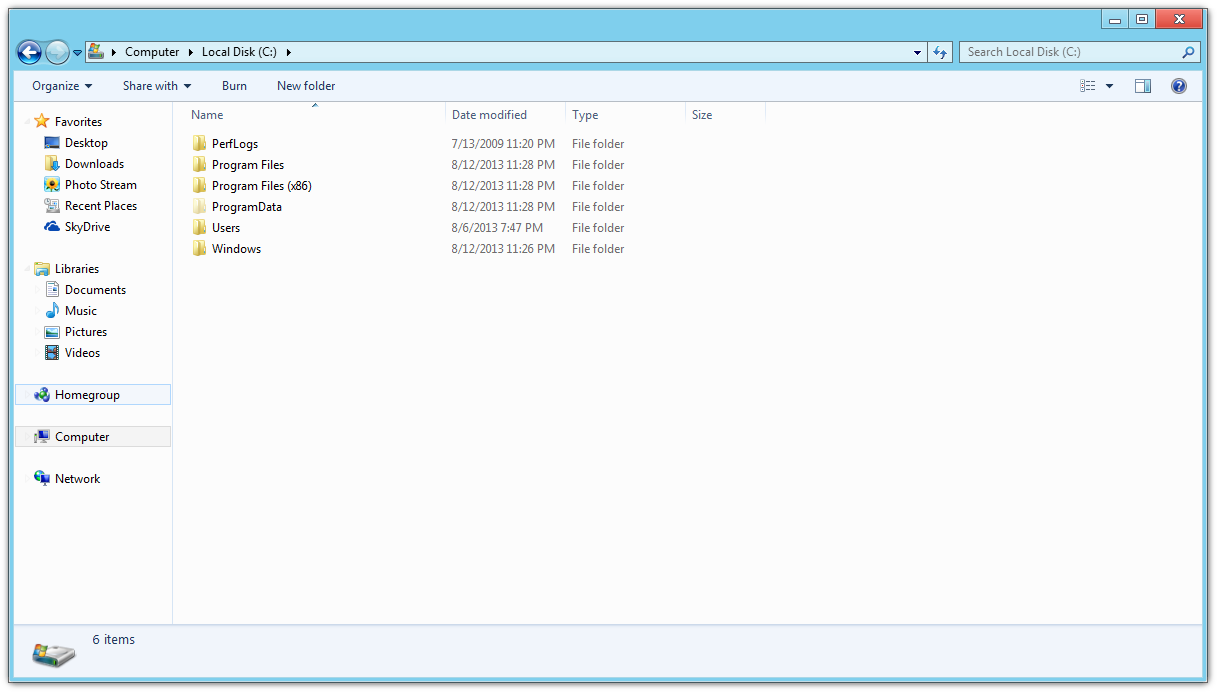Click the PerfLogs folder name
The width and height of the screenshot is (1217, 692).
235,144
